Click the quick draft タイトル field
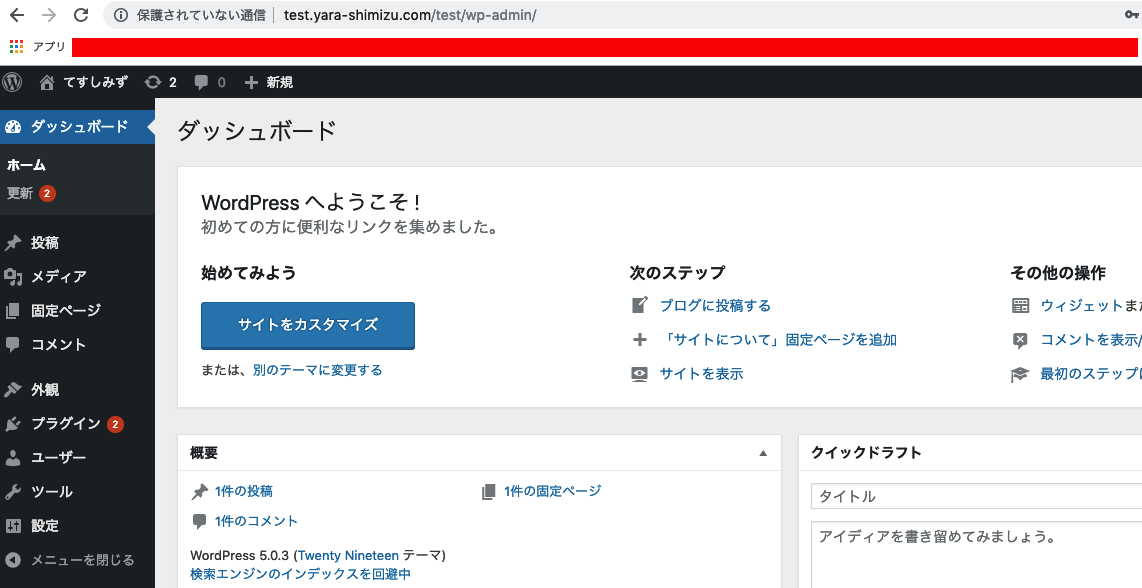This screenshot has height=588, width=1142. tap(975, 497)
